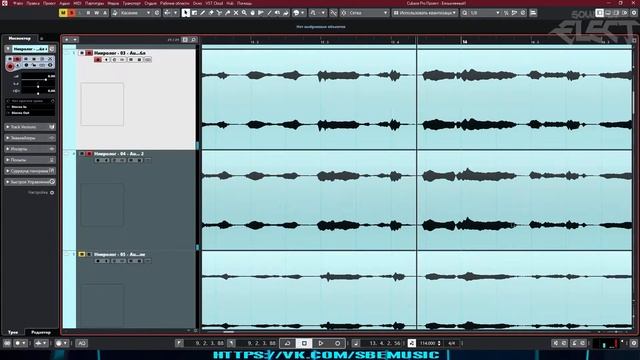Toggle record enable on first audio track

tap(98, 60)
